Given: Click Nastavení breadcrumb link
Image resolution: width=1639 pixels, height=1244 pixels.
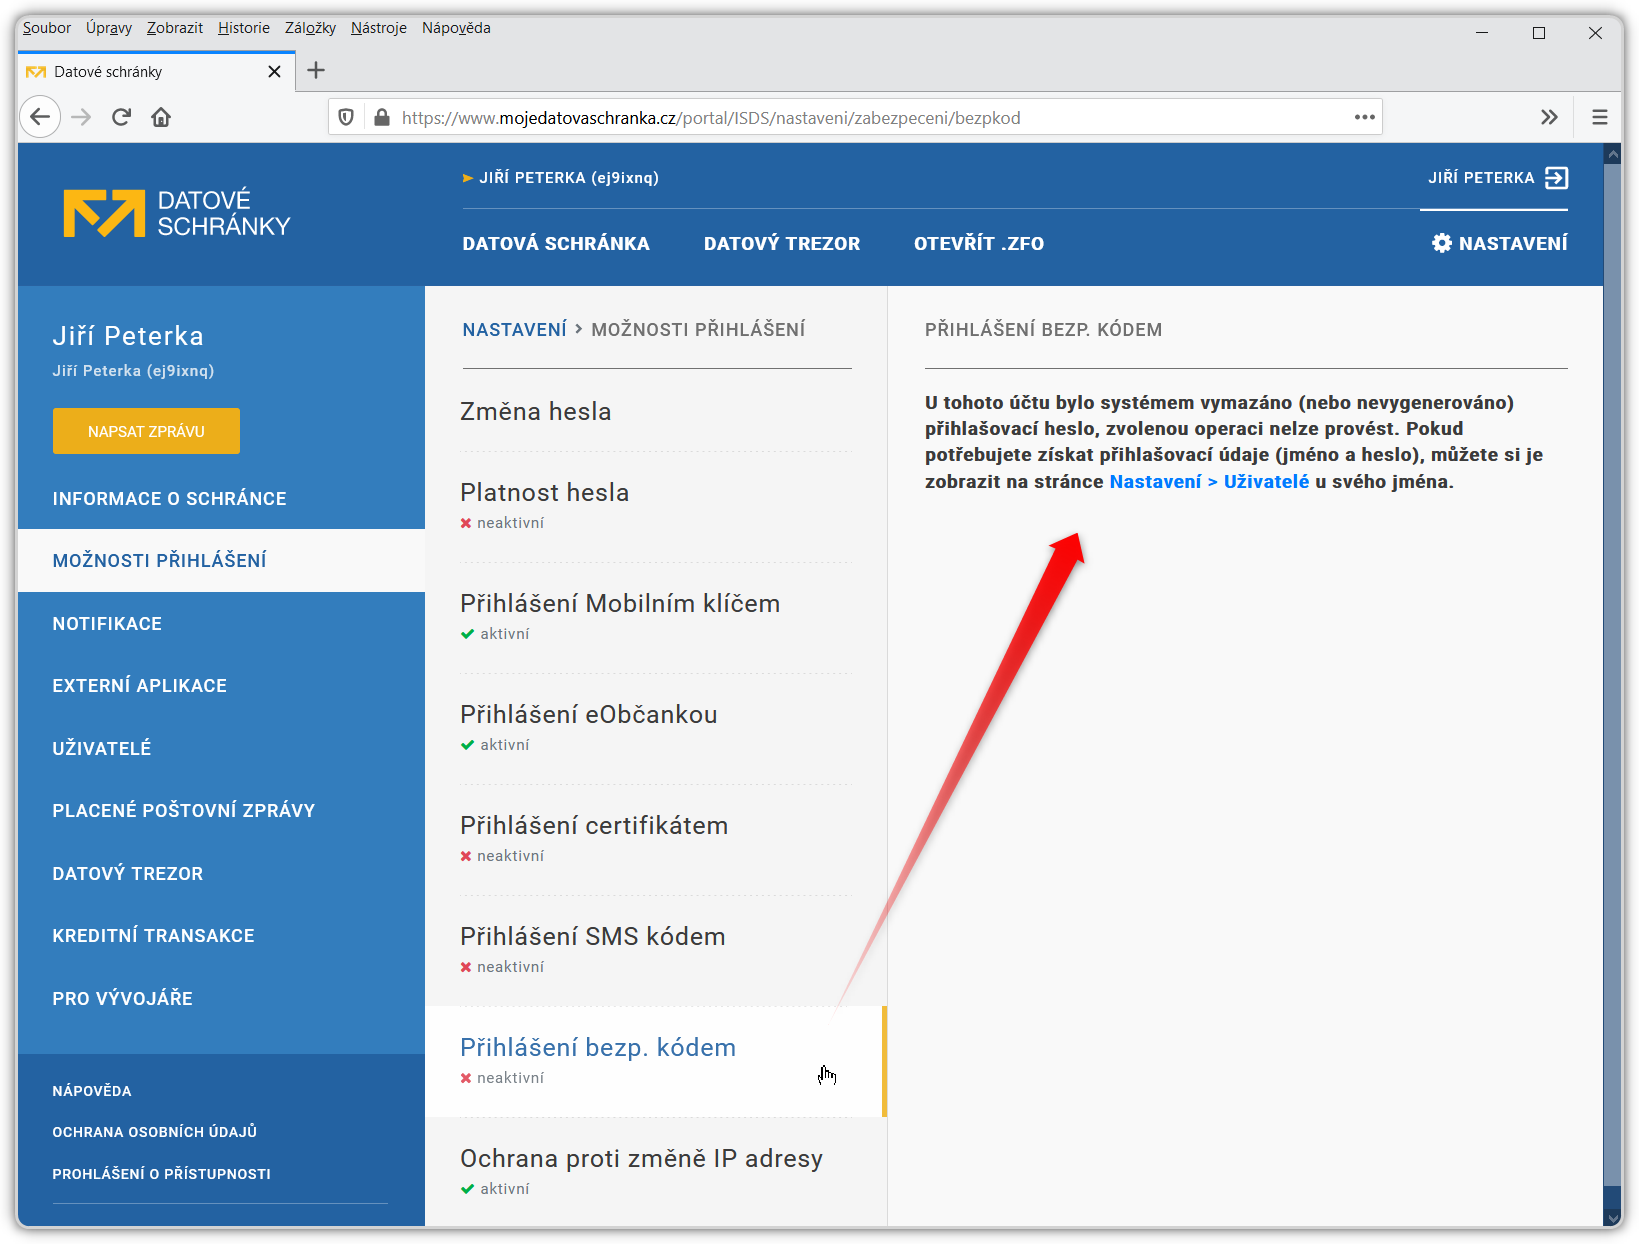Looking at the screenshot, I should pos(514,330).
